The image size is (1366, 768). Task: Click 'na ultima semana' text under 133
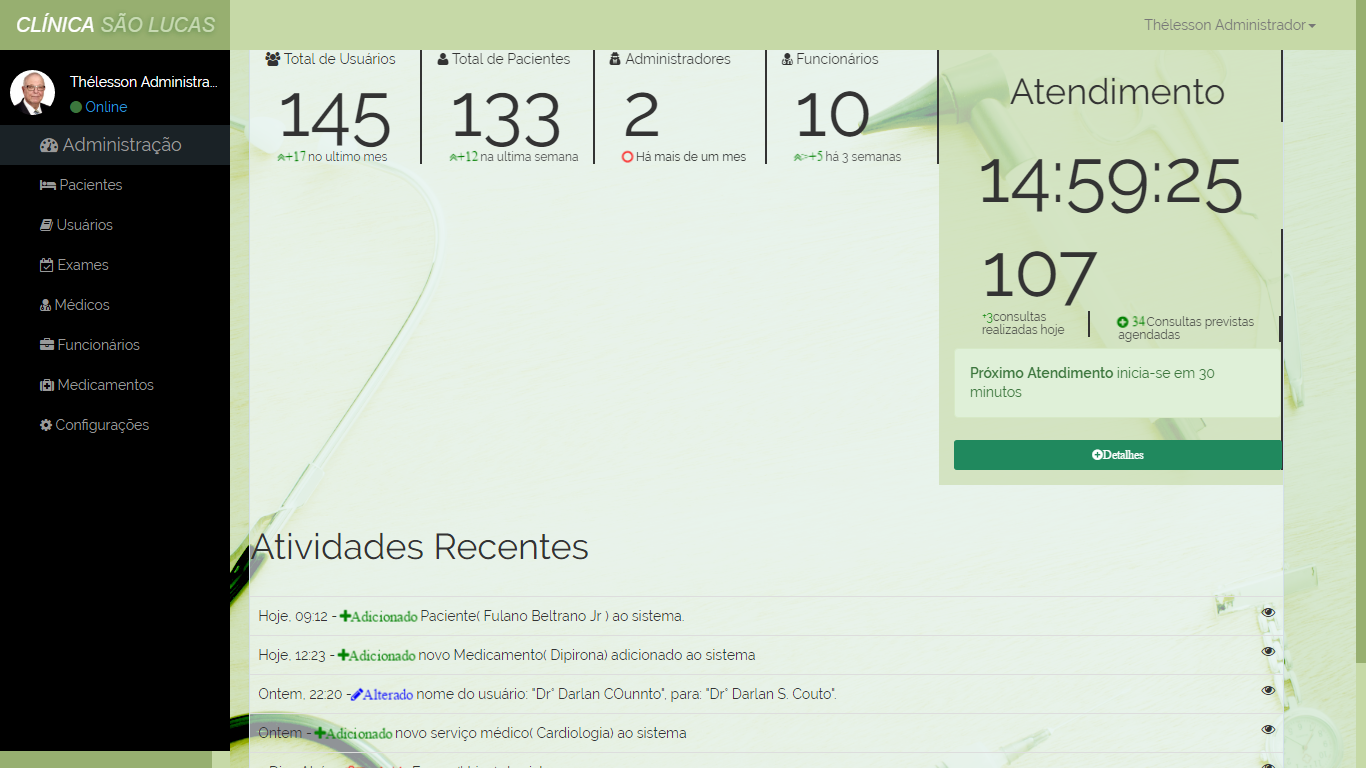pos(529,157)
